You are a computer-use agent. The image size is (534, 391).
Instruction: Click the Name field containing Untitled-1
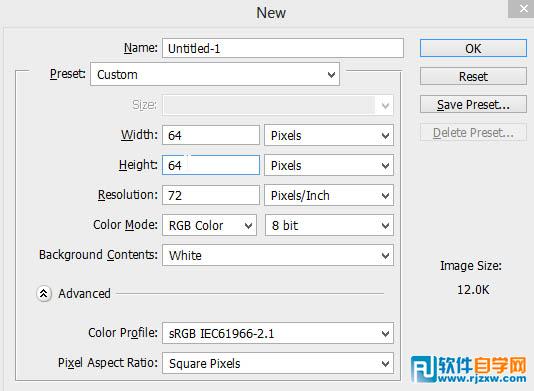[x=283, y=48]
